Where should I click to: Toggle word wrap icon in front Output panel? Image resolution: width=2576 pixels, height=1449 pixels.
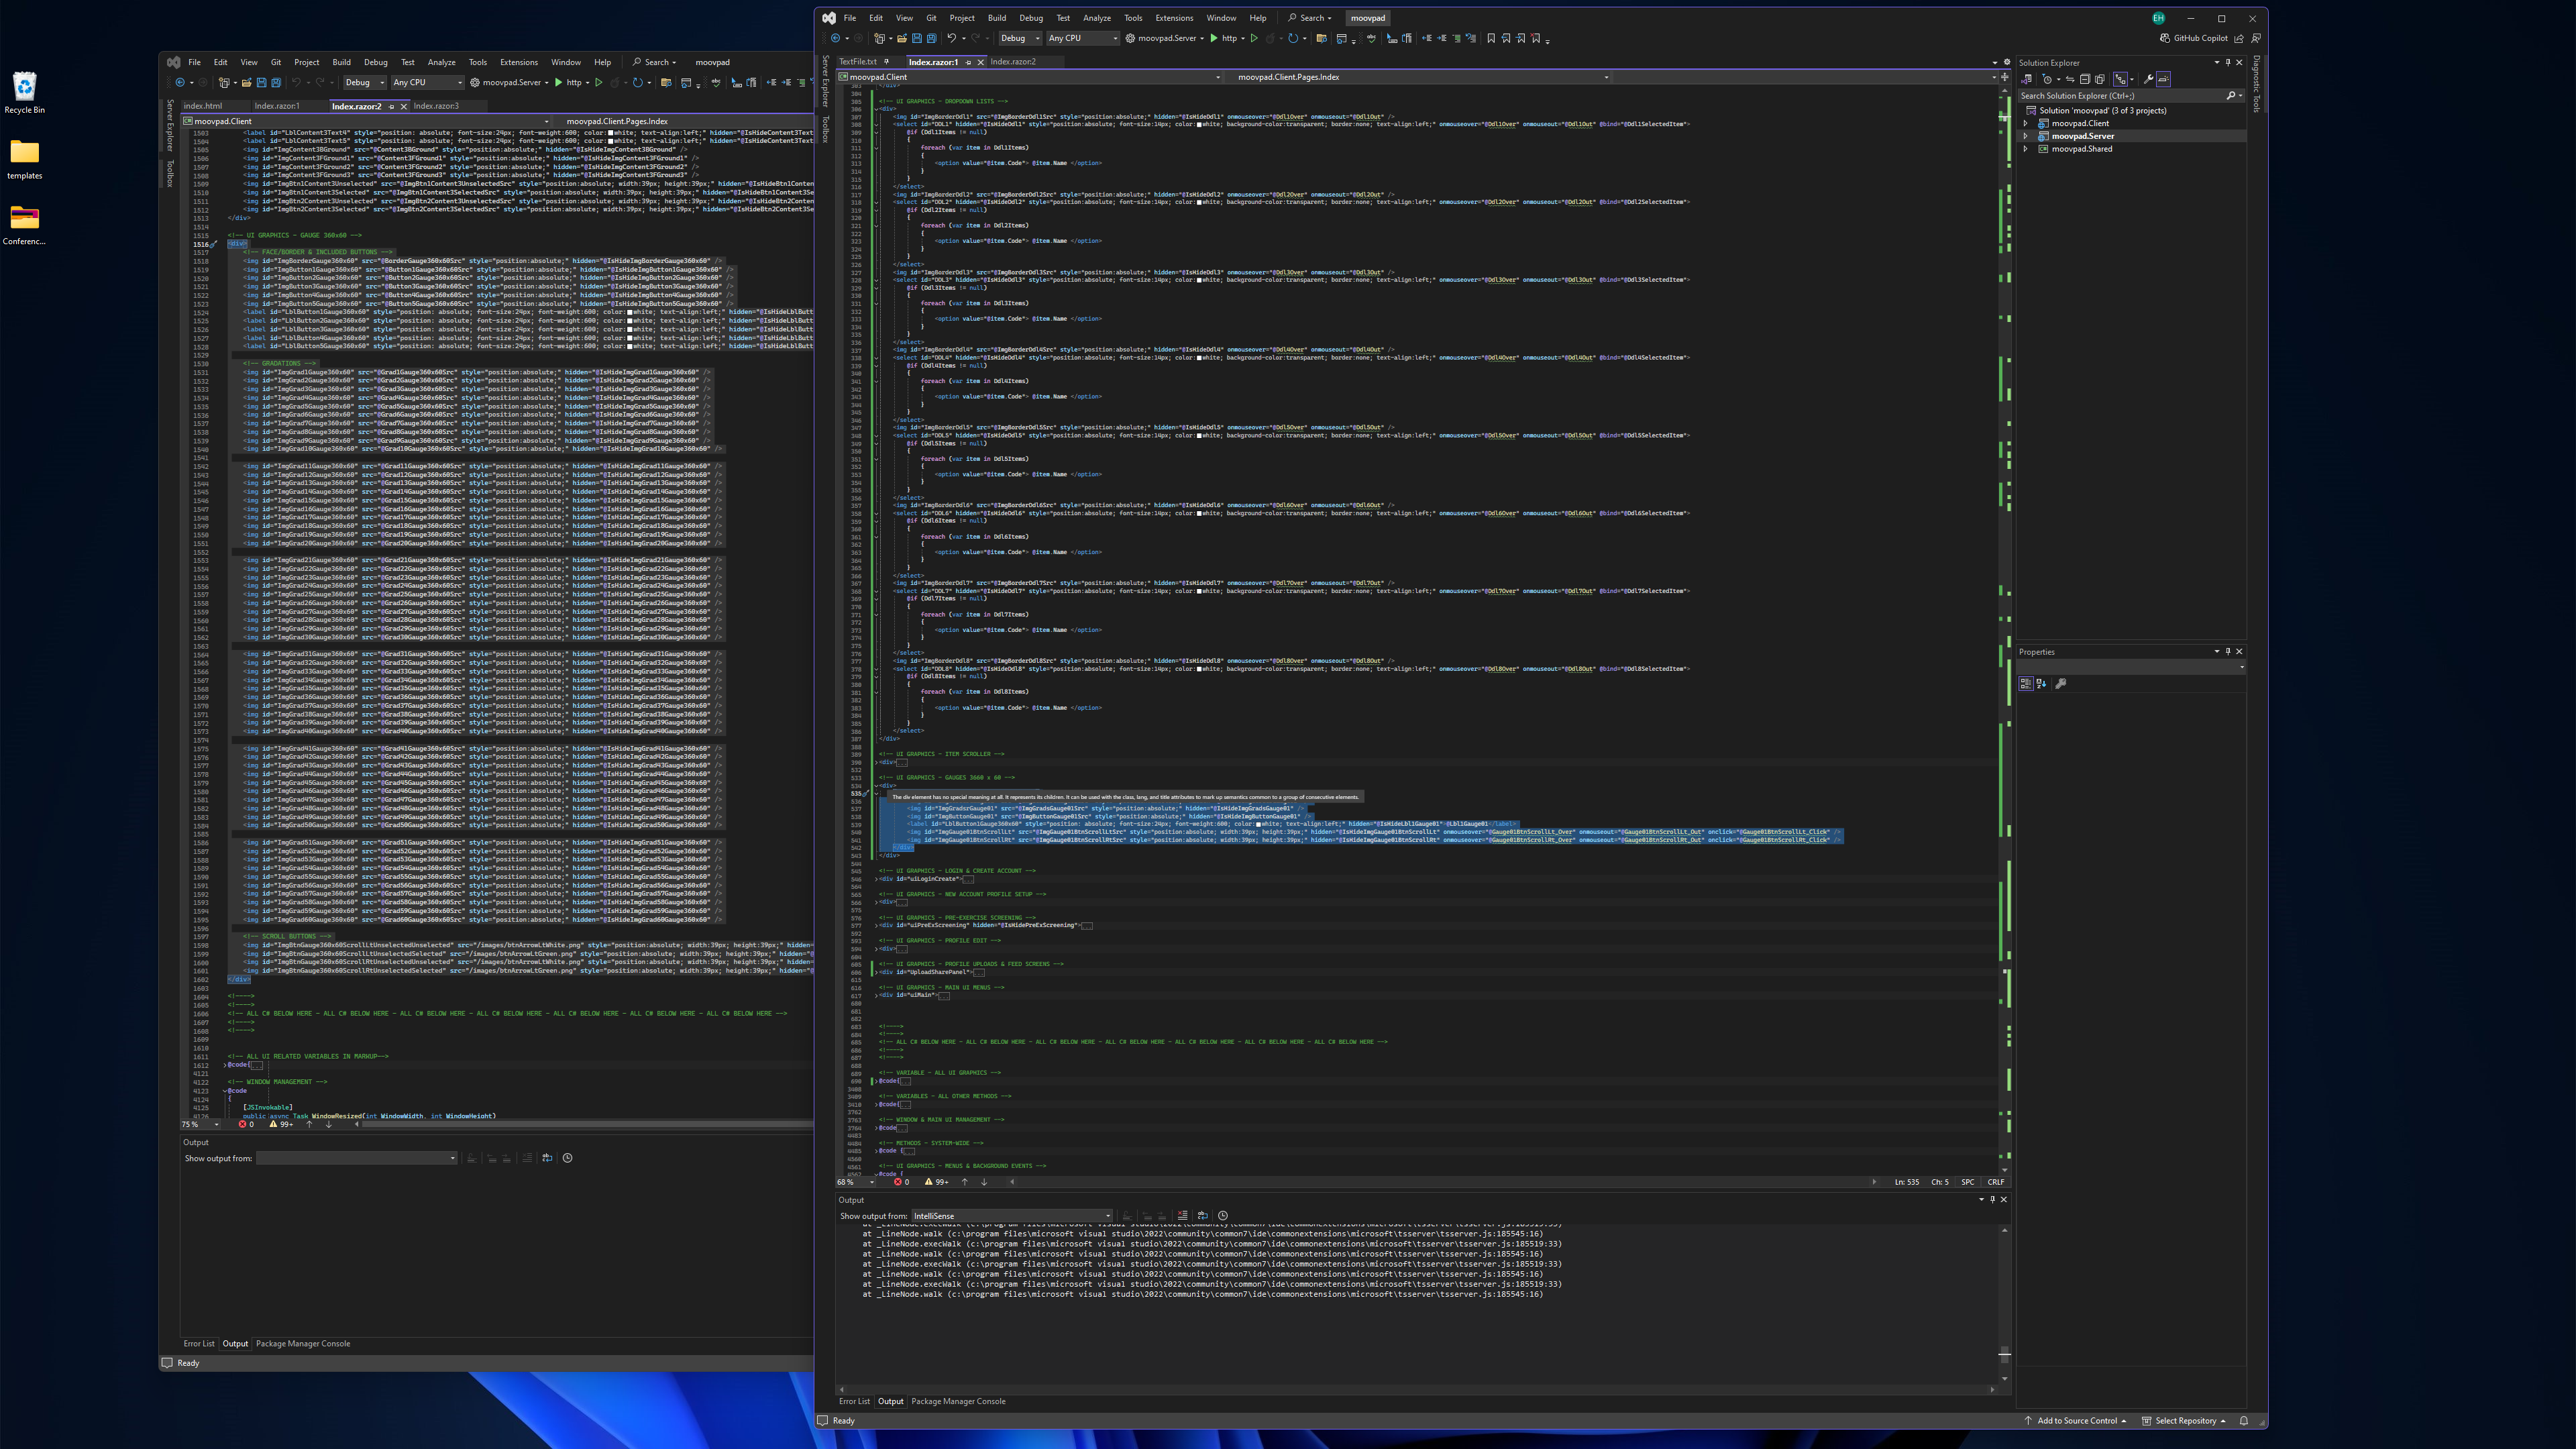point(1203,1216)
